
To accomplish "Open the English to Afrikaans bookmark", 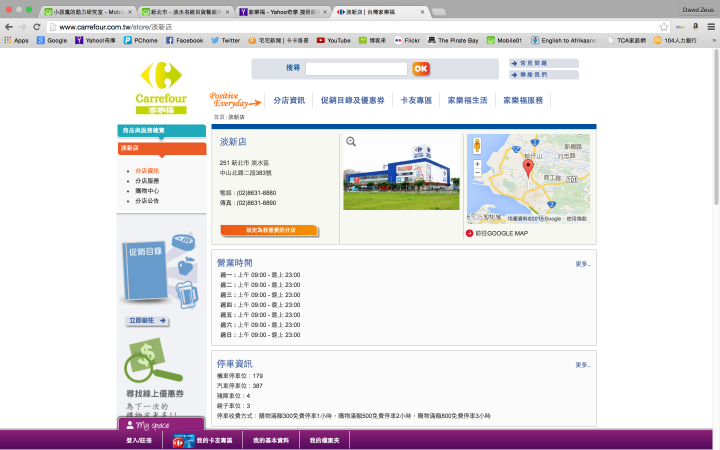I will click(564, 40).
